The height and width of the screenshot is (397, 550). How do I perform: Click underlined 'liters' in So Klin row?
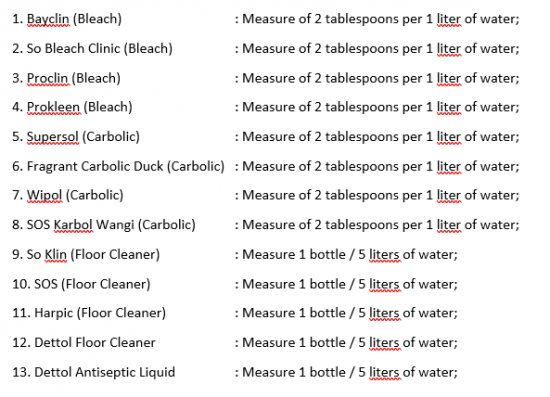384,255
